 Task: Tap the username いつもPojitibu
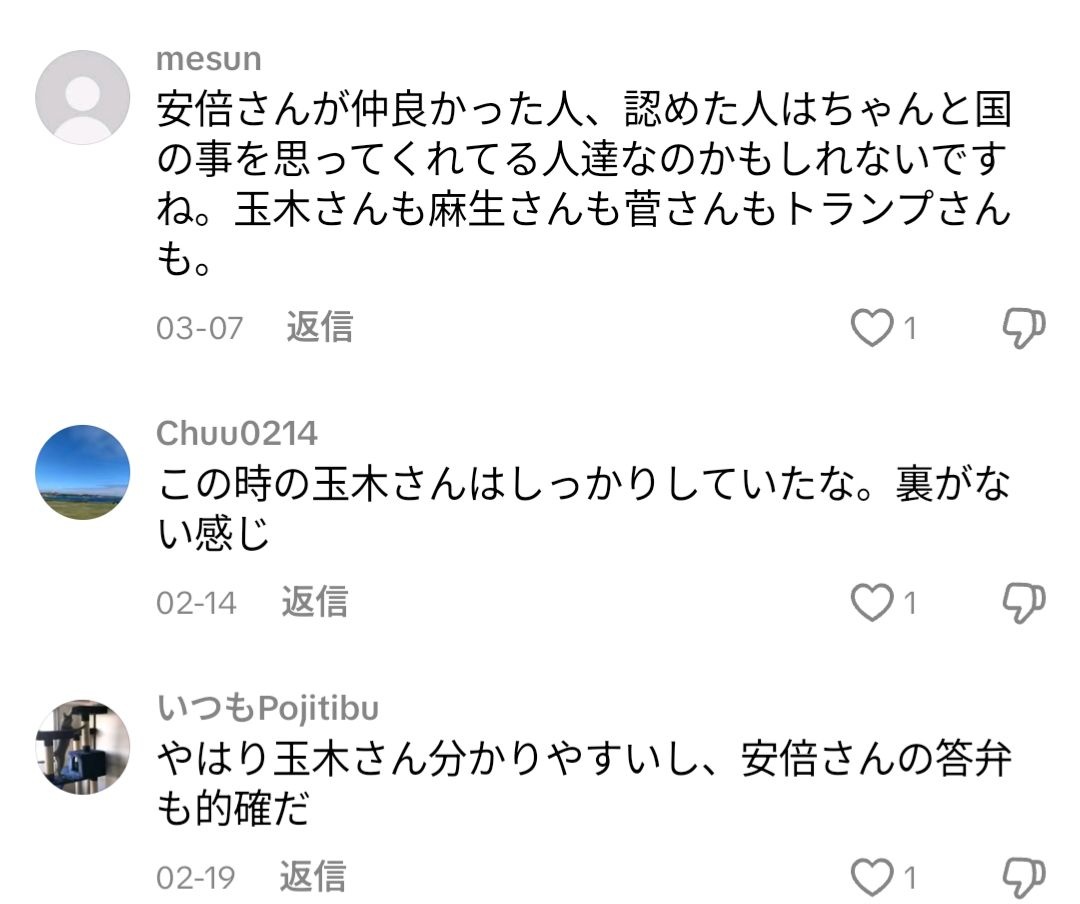coord(268,709)
